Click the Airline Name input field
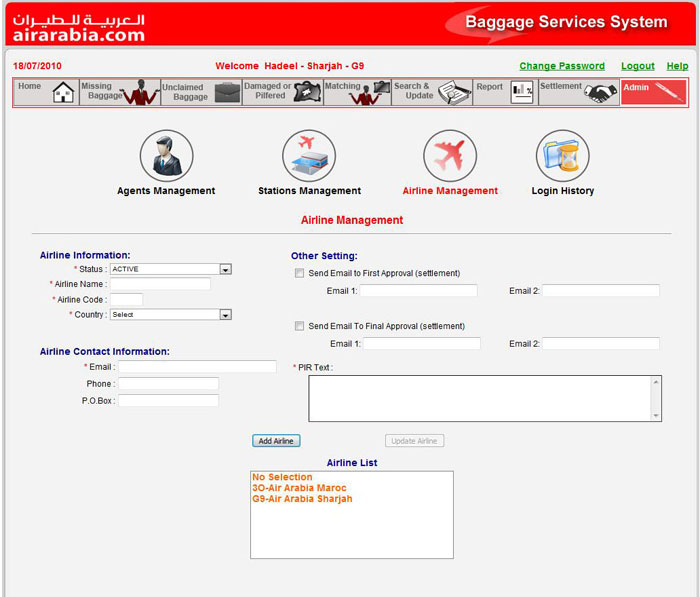This screenshot has height=597, width=700. pyautogui.click(x=160, y=284)
